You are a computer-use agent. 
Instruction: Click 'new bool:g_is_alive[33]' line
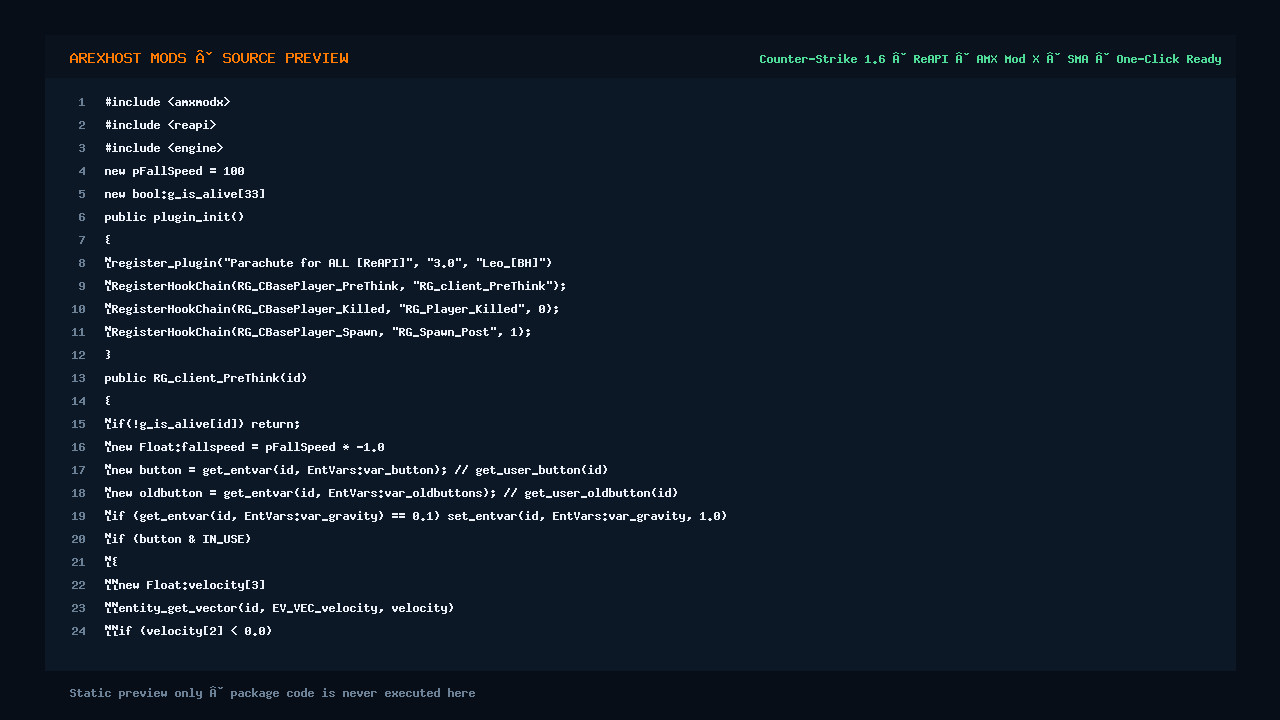click(x=185, y=194)
